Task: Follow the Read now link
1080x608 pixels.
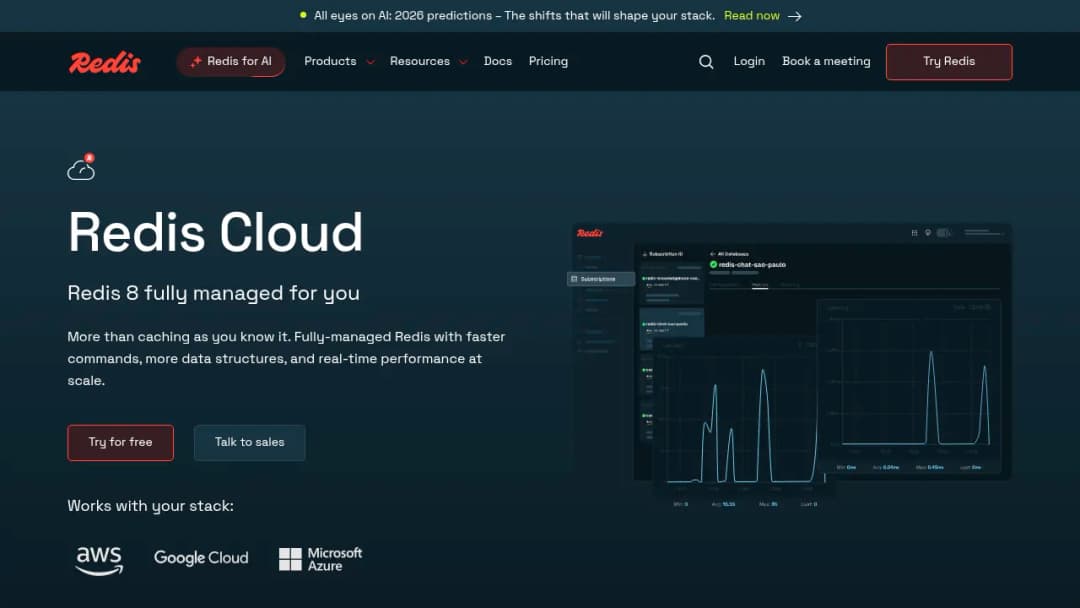Action: coord(751,16)
